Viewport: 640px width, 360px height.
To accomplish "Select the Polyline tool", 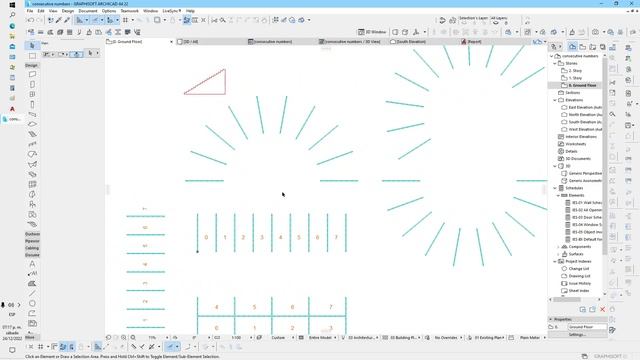I will point(32,313).
